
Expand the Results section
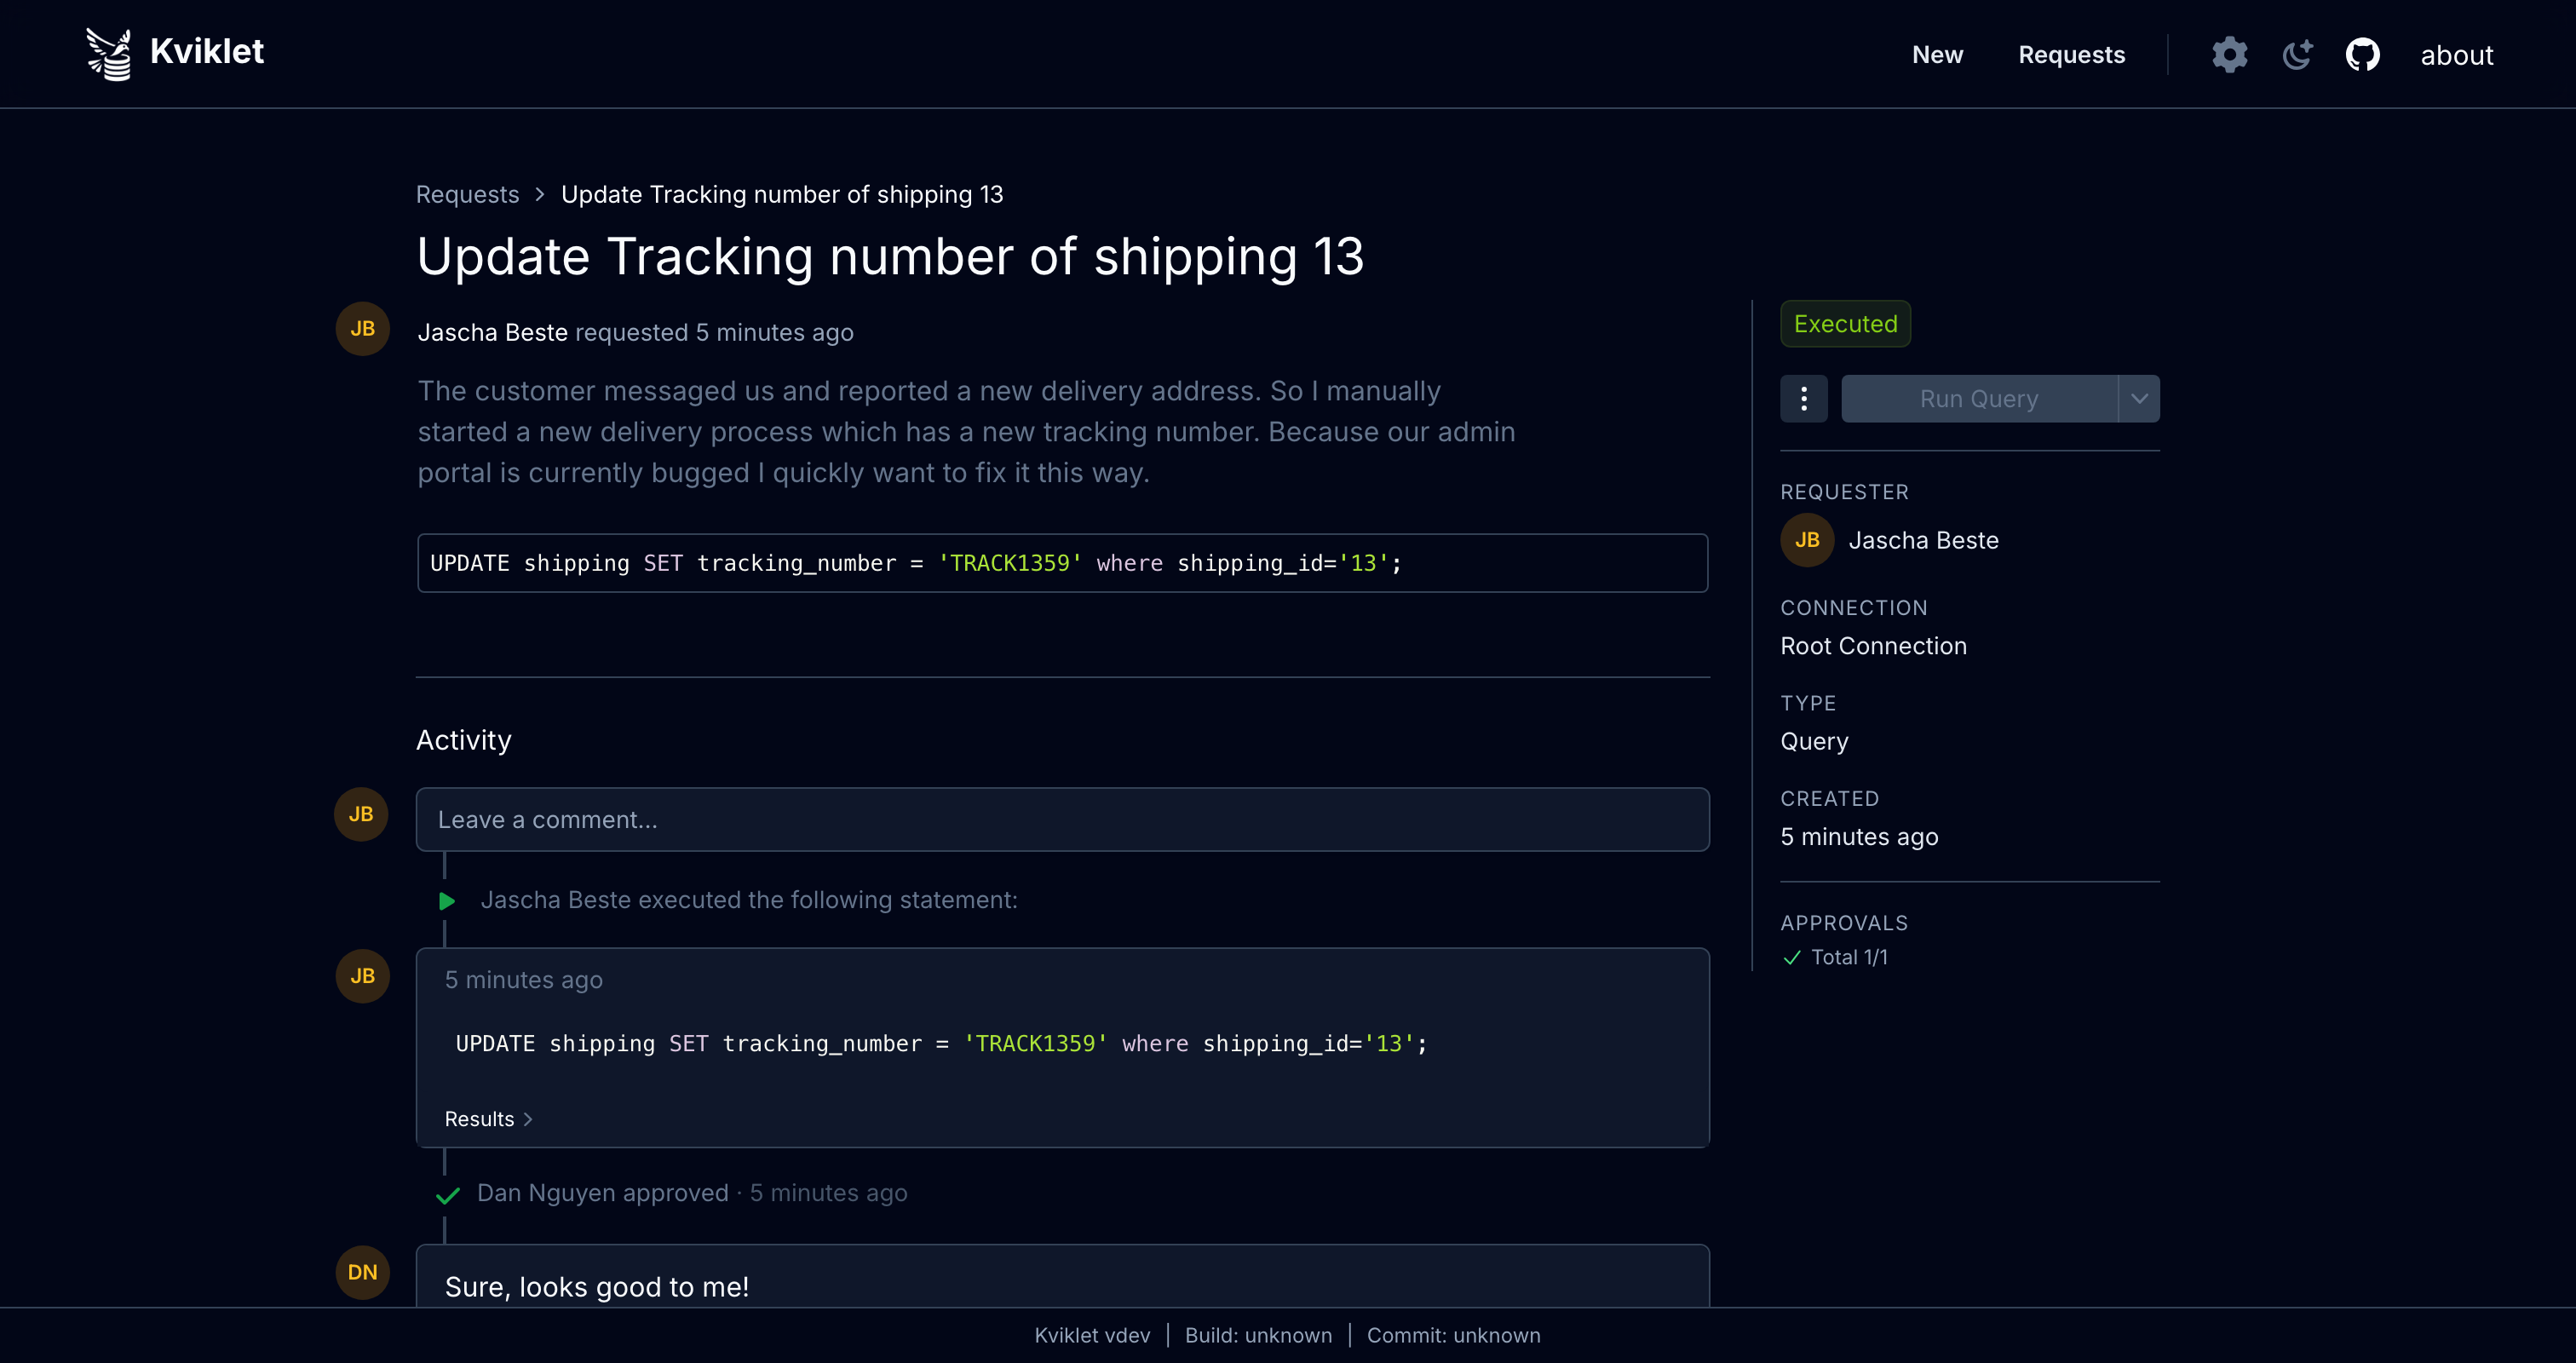[489, 1119]
